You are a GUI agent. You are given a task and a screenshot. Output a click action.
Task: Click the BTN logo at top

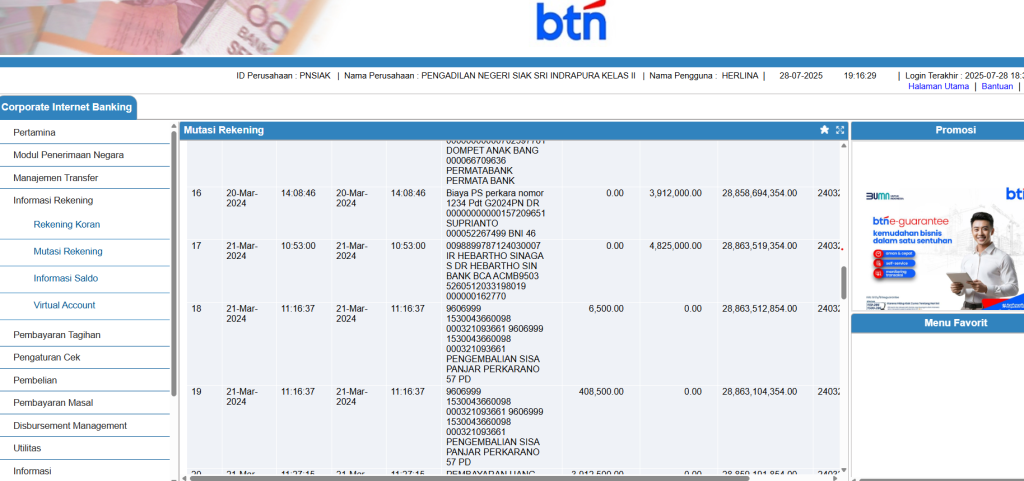click(x=571, y=22)
